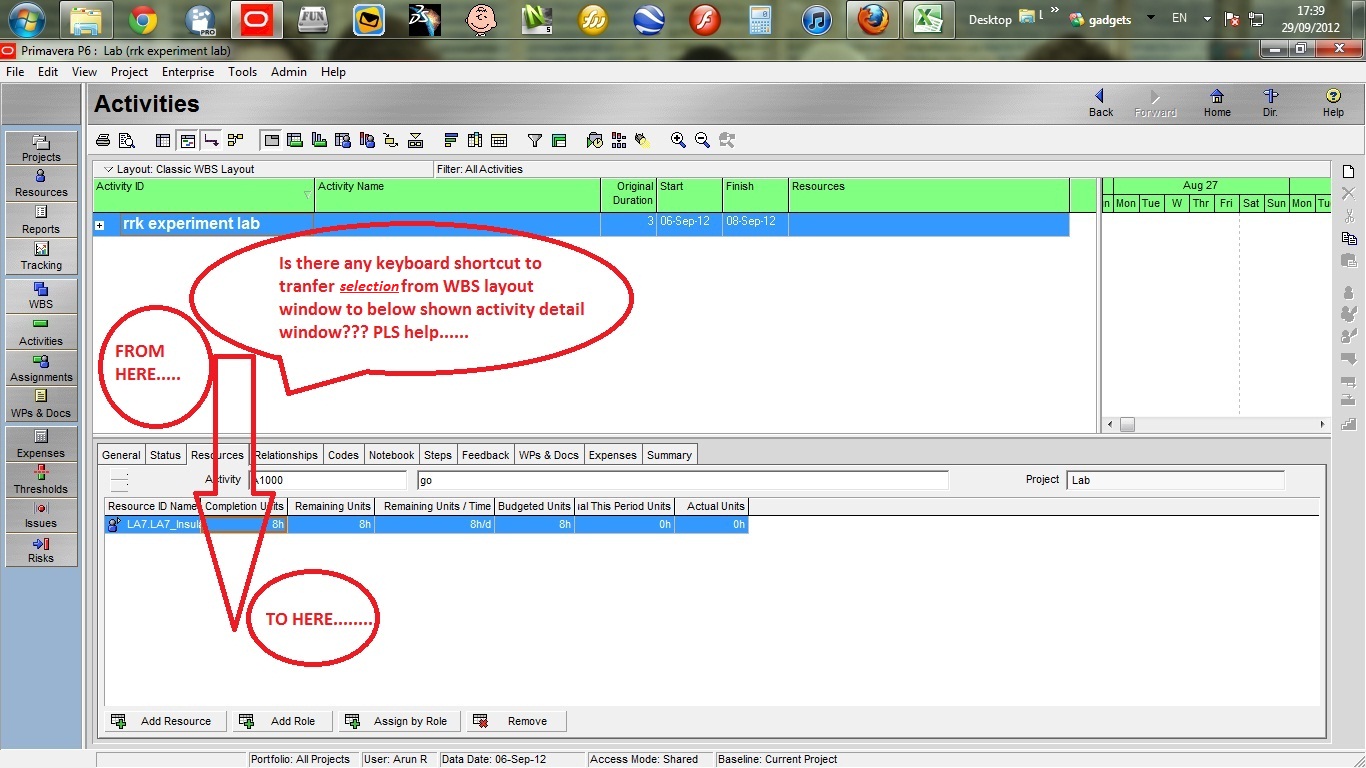Click the Assign by Role button
The height and width of the screenshot is (768, 1366).
click(399, 721)
